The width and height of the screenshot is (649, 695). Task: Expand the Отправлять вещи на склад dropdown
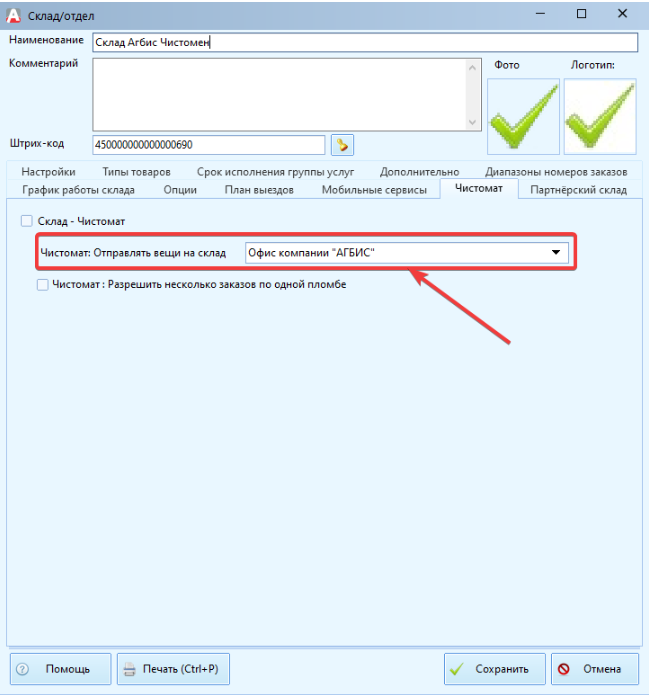tap(555, 253)
